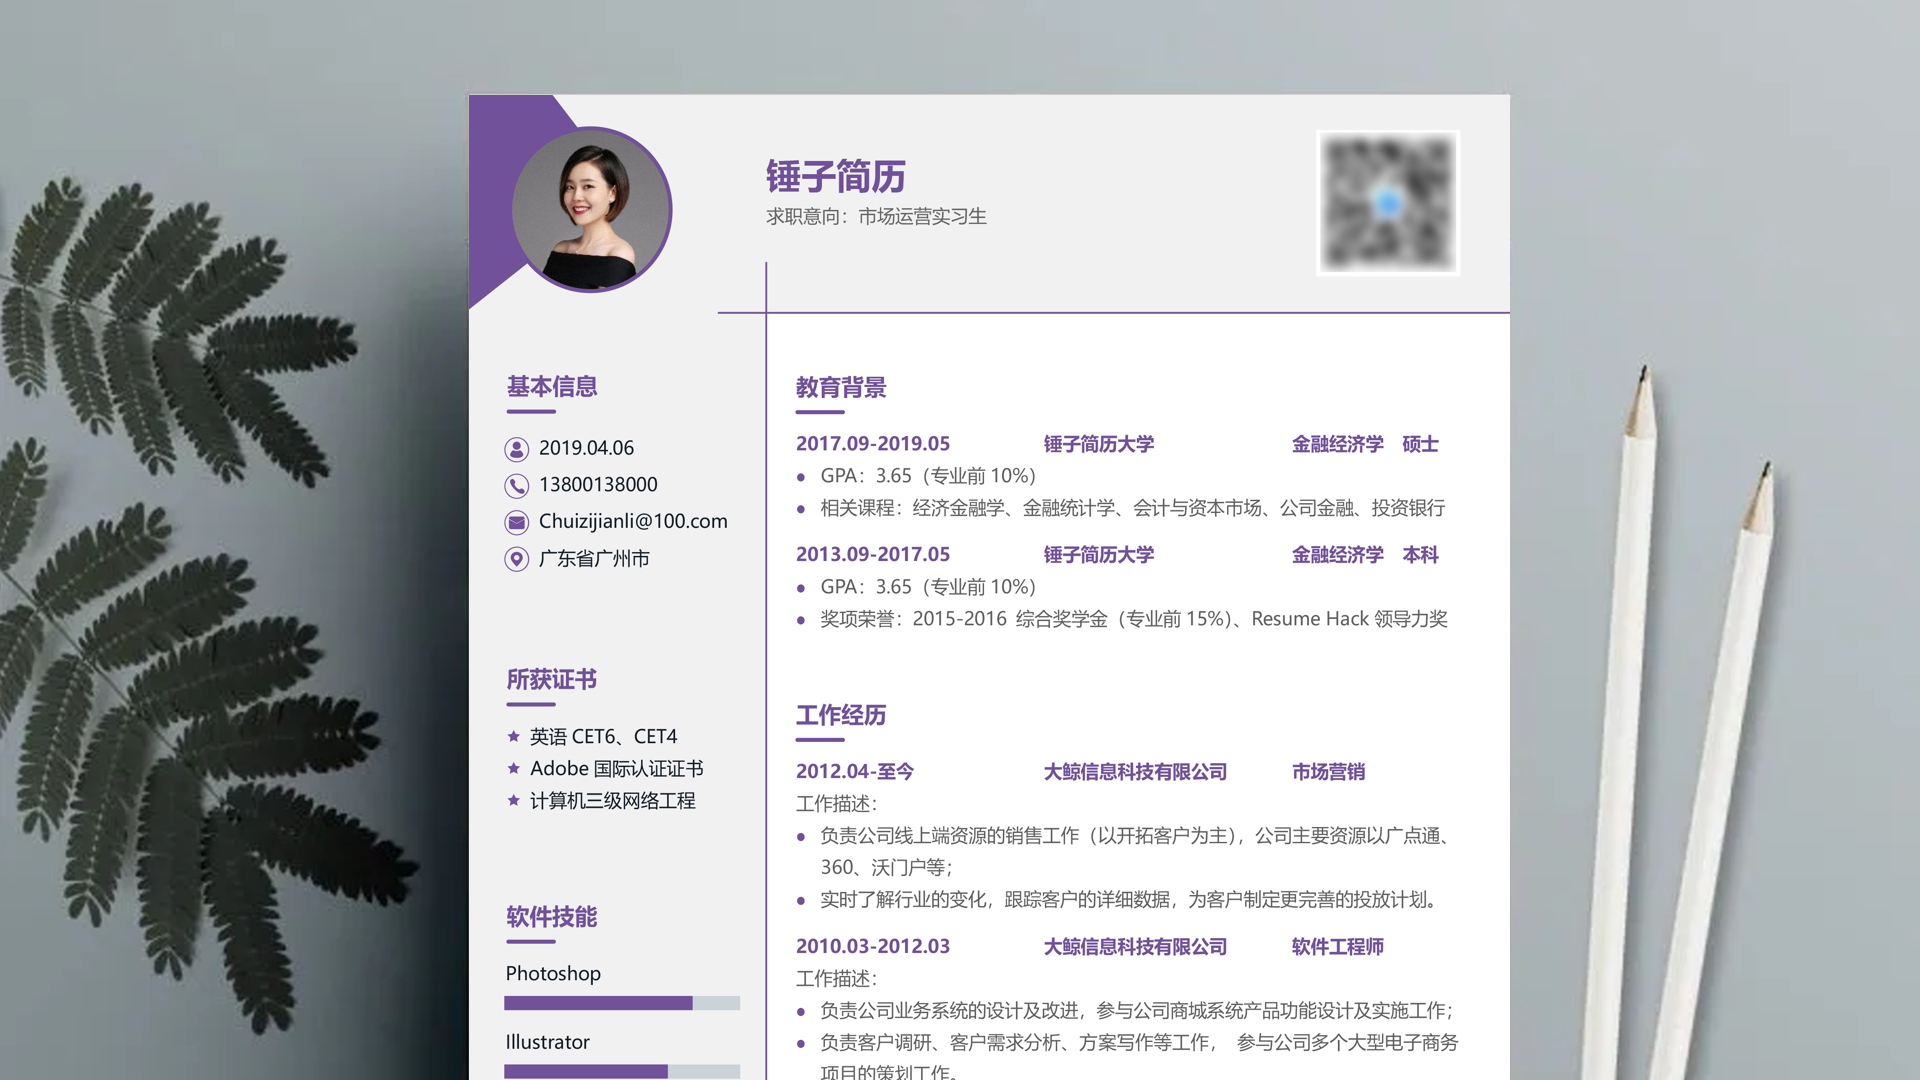1920x1080 pixels.
Task: Click 工作描述 under the 软件工程师 job
Action: click(x=836, y=978)
